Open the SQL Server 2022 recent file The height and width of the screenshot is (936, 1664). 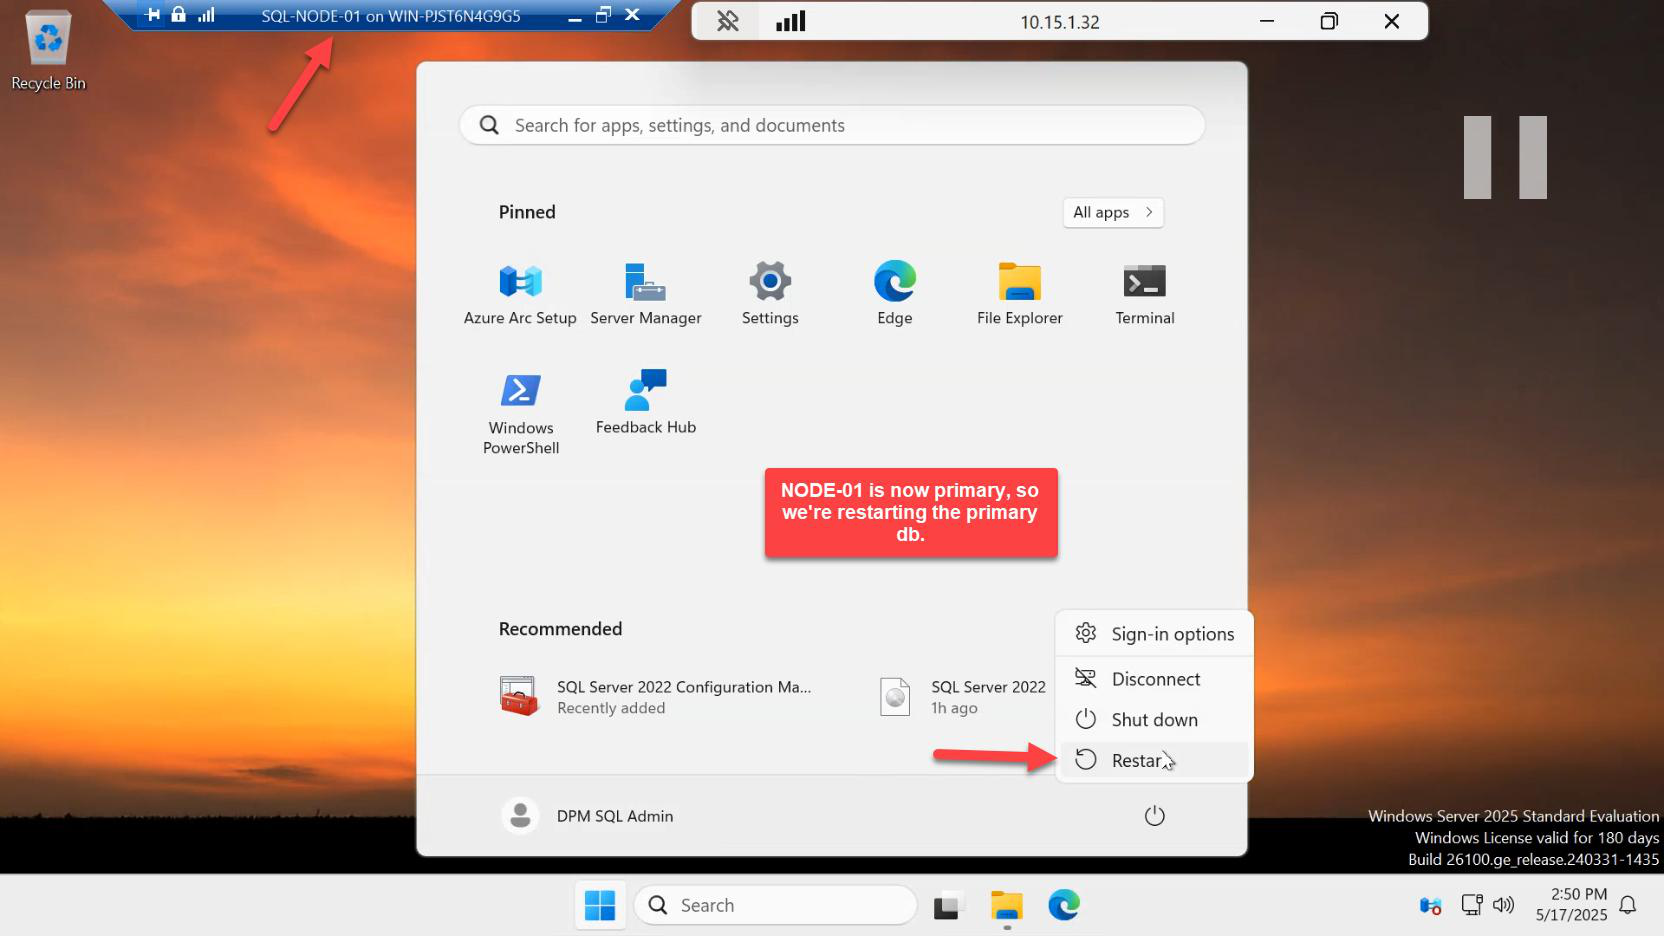click(962, 696)
